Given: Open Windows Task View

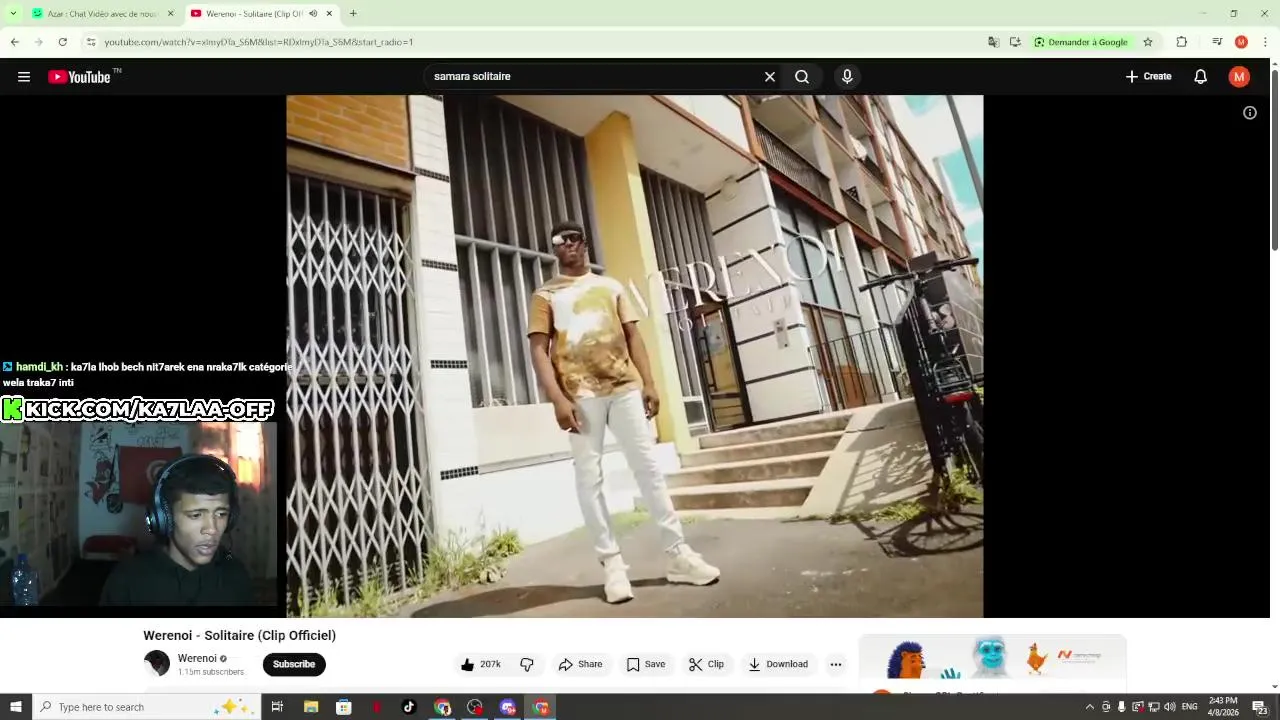Looking at the screenshot, I should (277, 707).
